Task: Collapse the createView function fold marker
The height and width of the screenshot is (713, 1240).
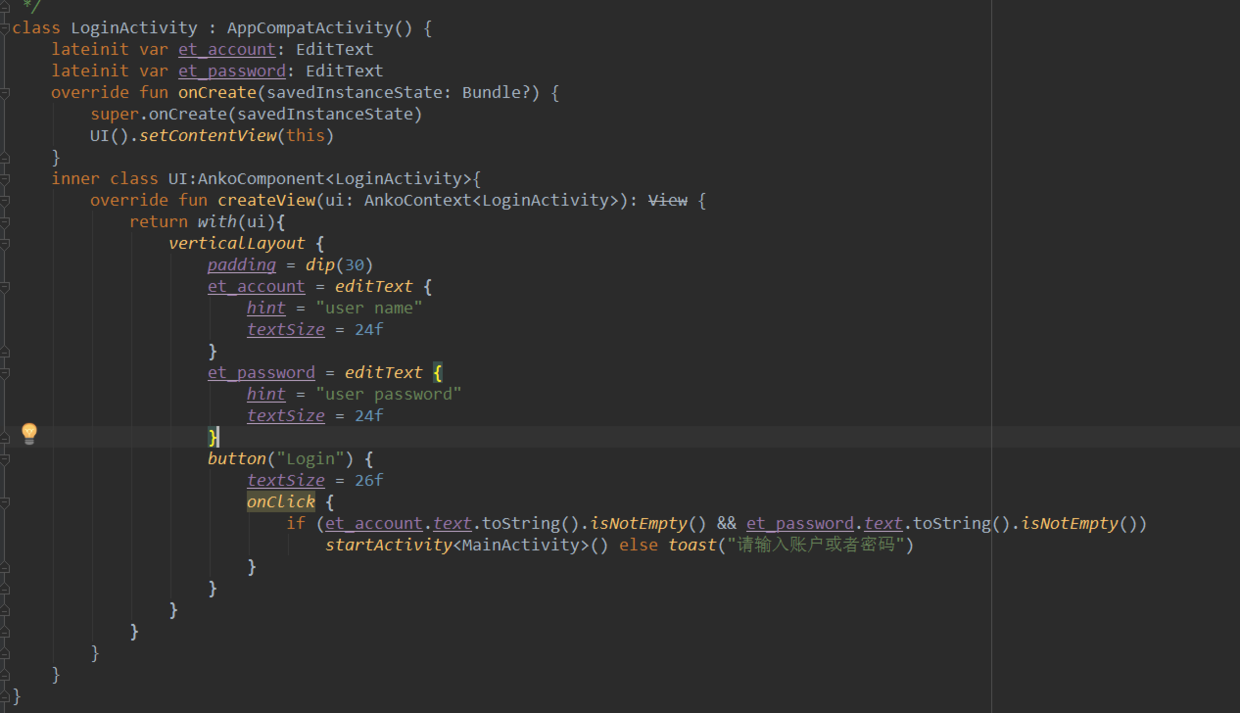Action: click(x=5, y=200)
